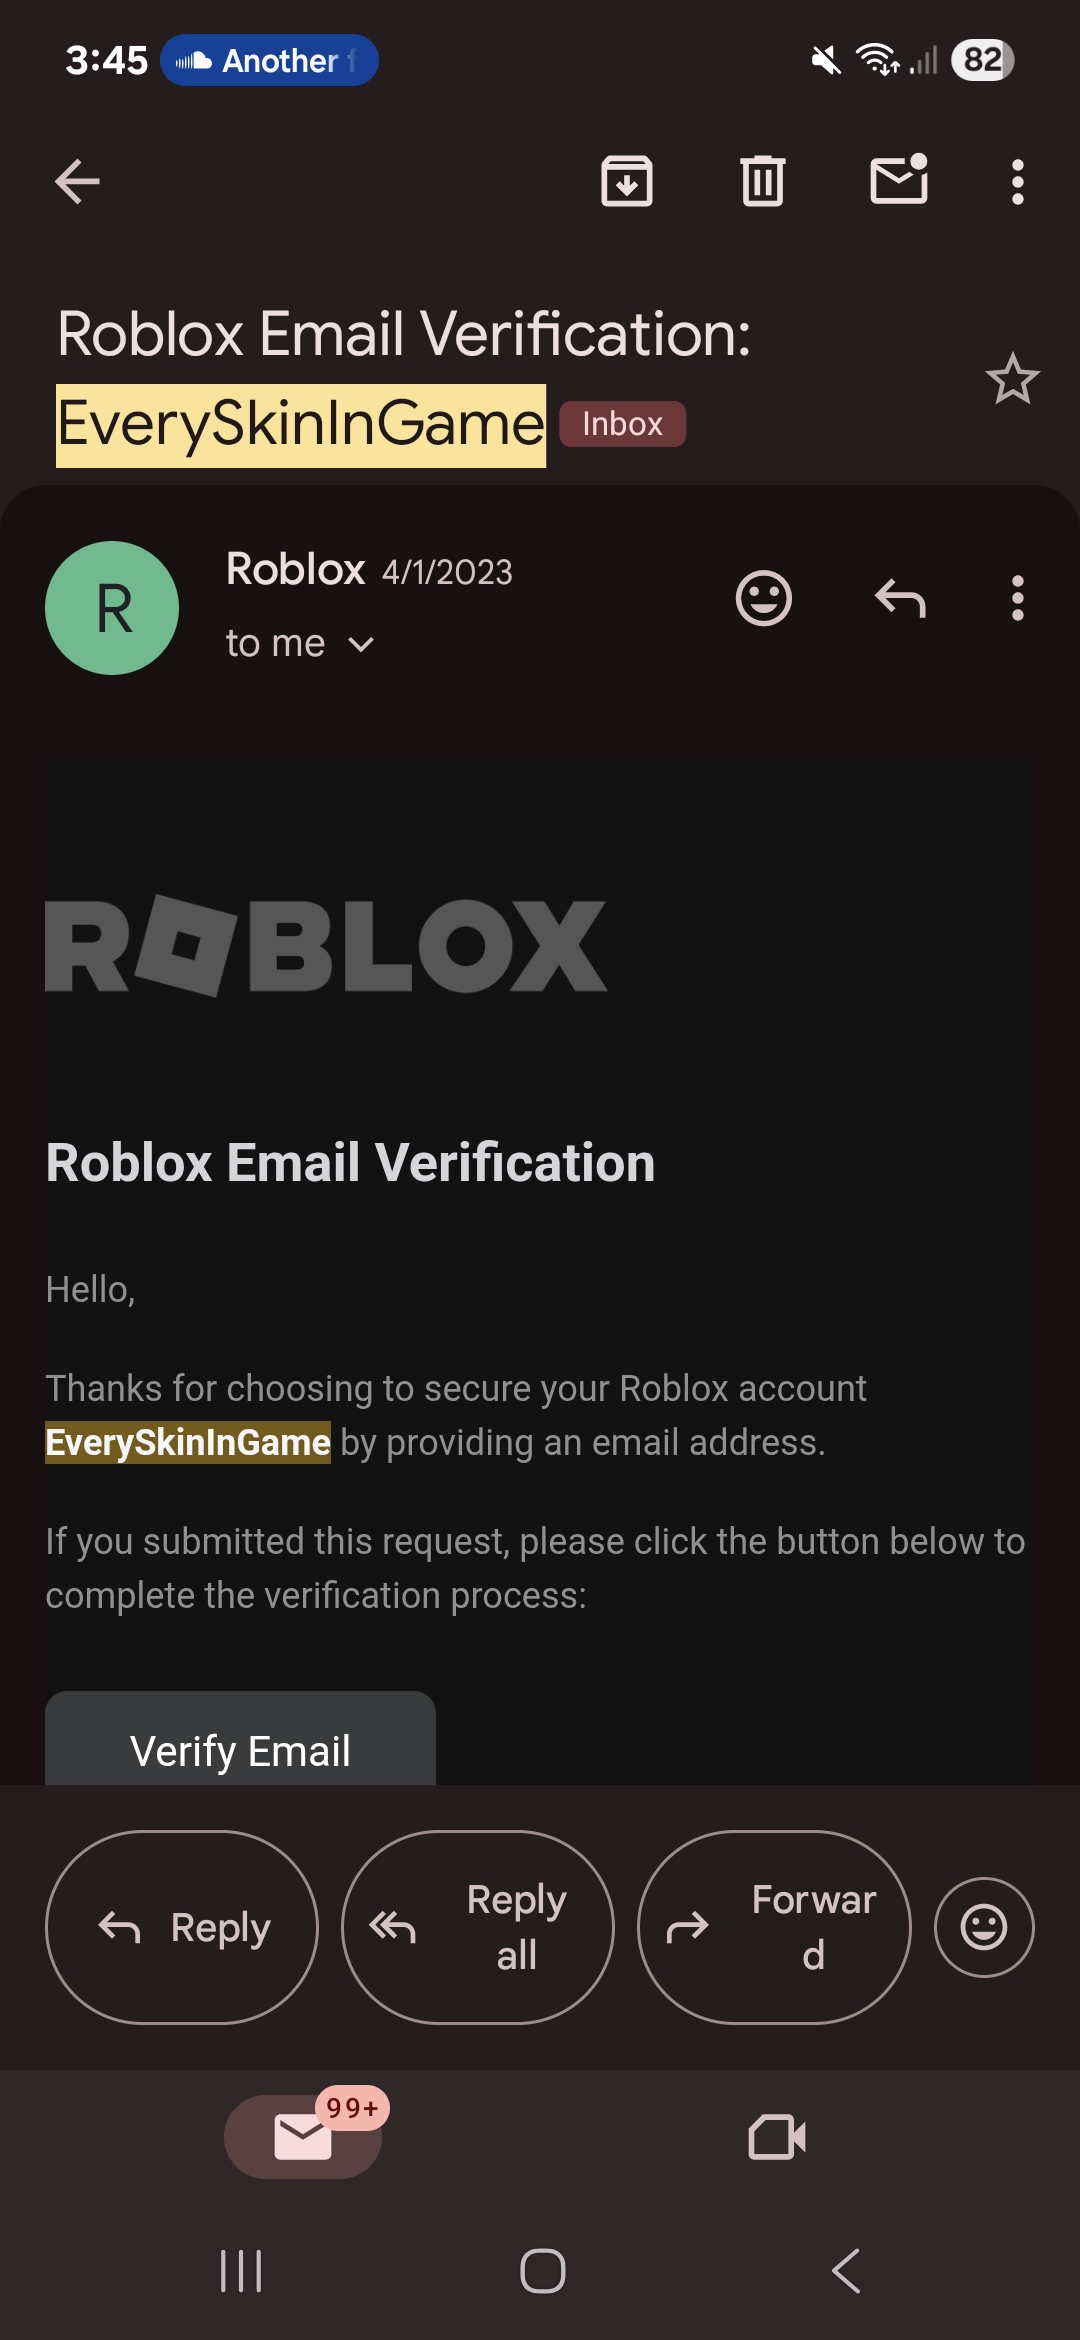Tap the Inbox label chip
This screenshot has width=1080, height=2340.
coord(622,424)
